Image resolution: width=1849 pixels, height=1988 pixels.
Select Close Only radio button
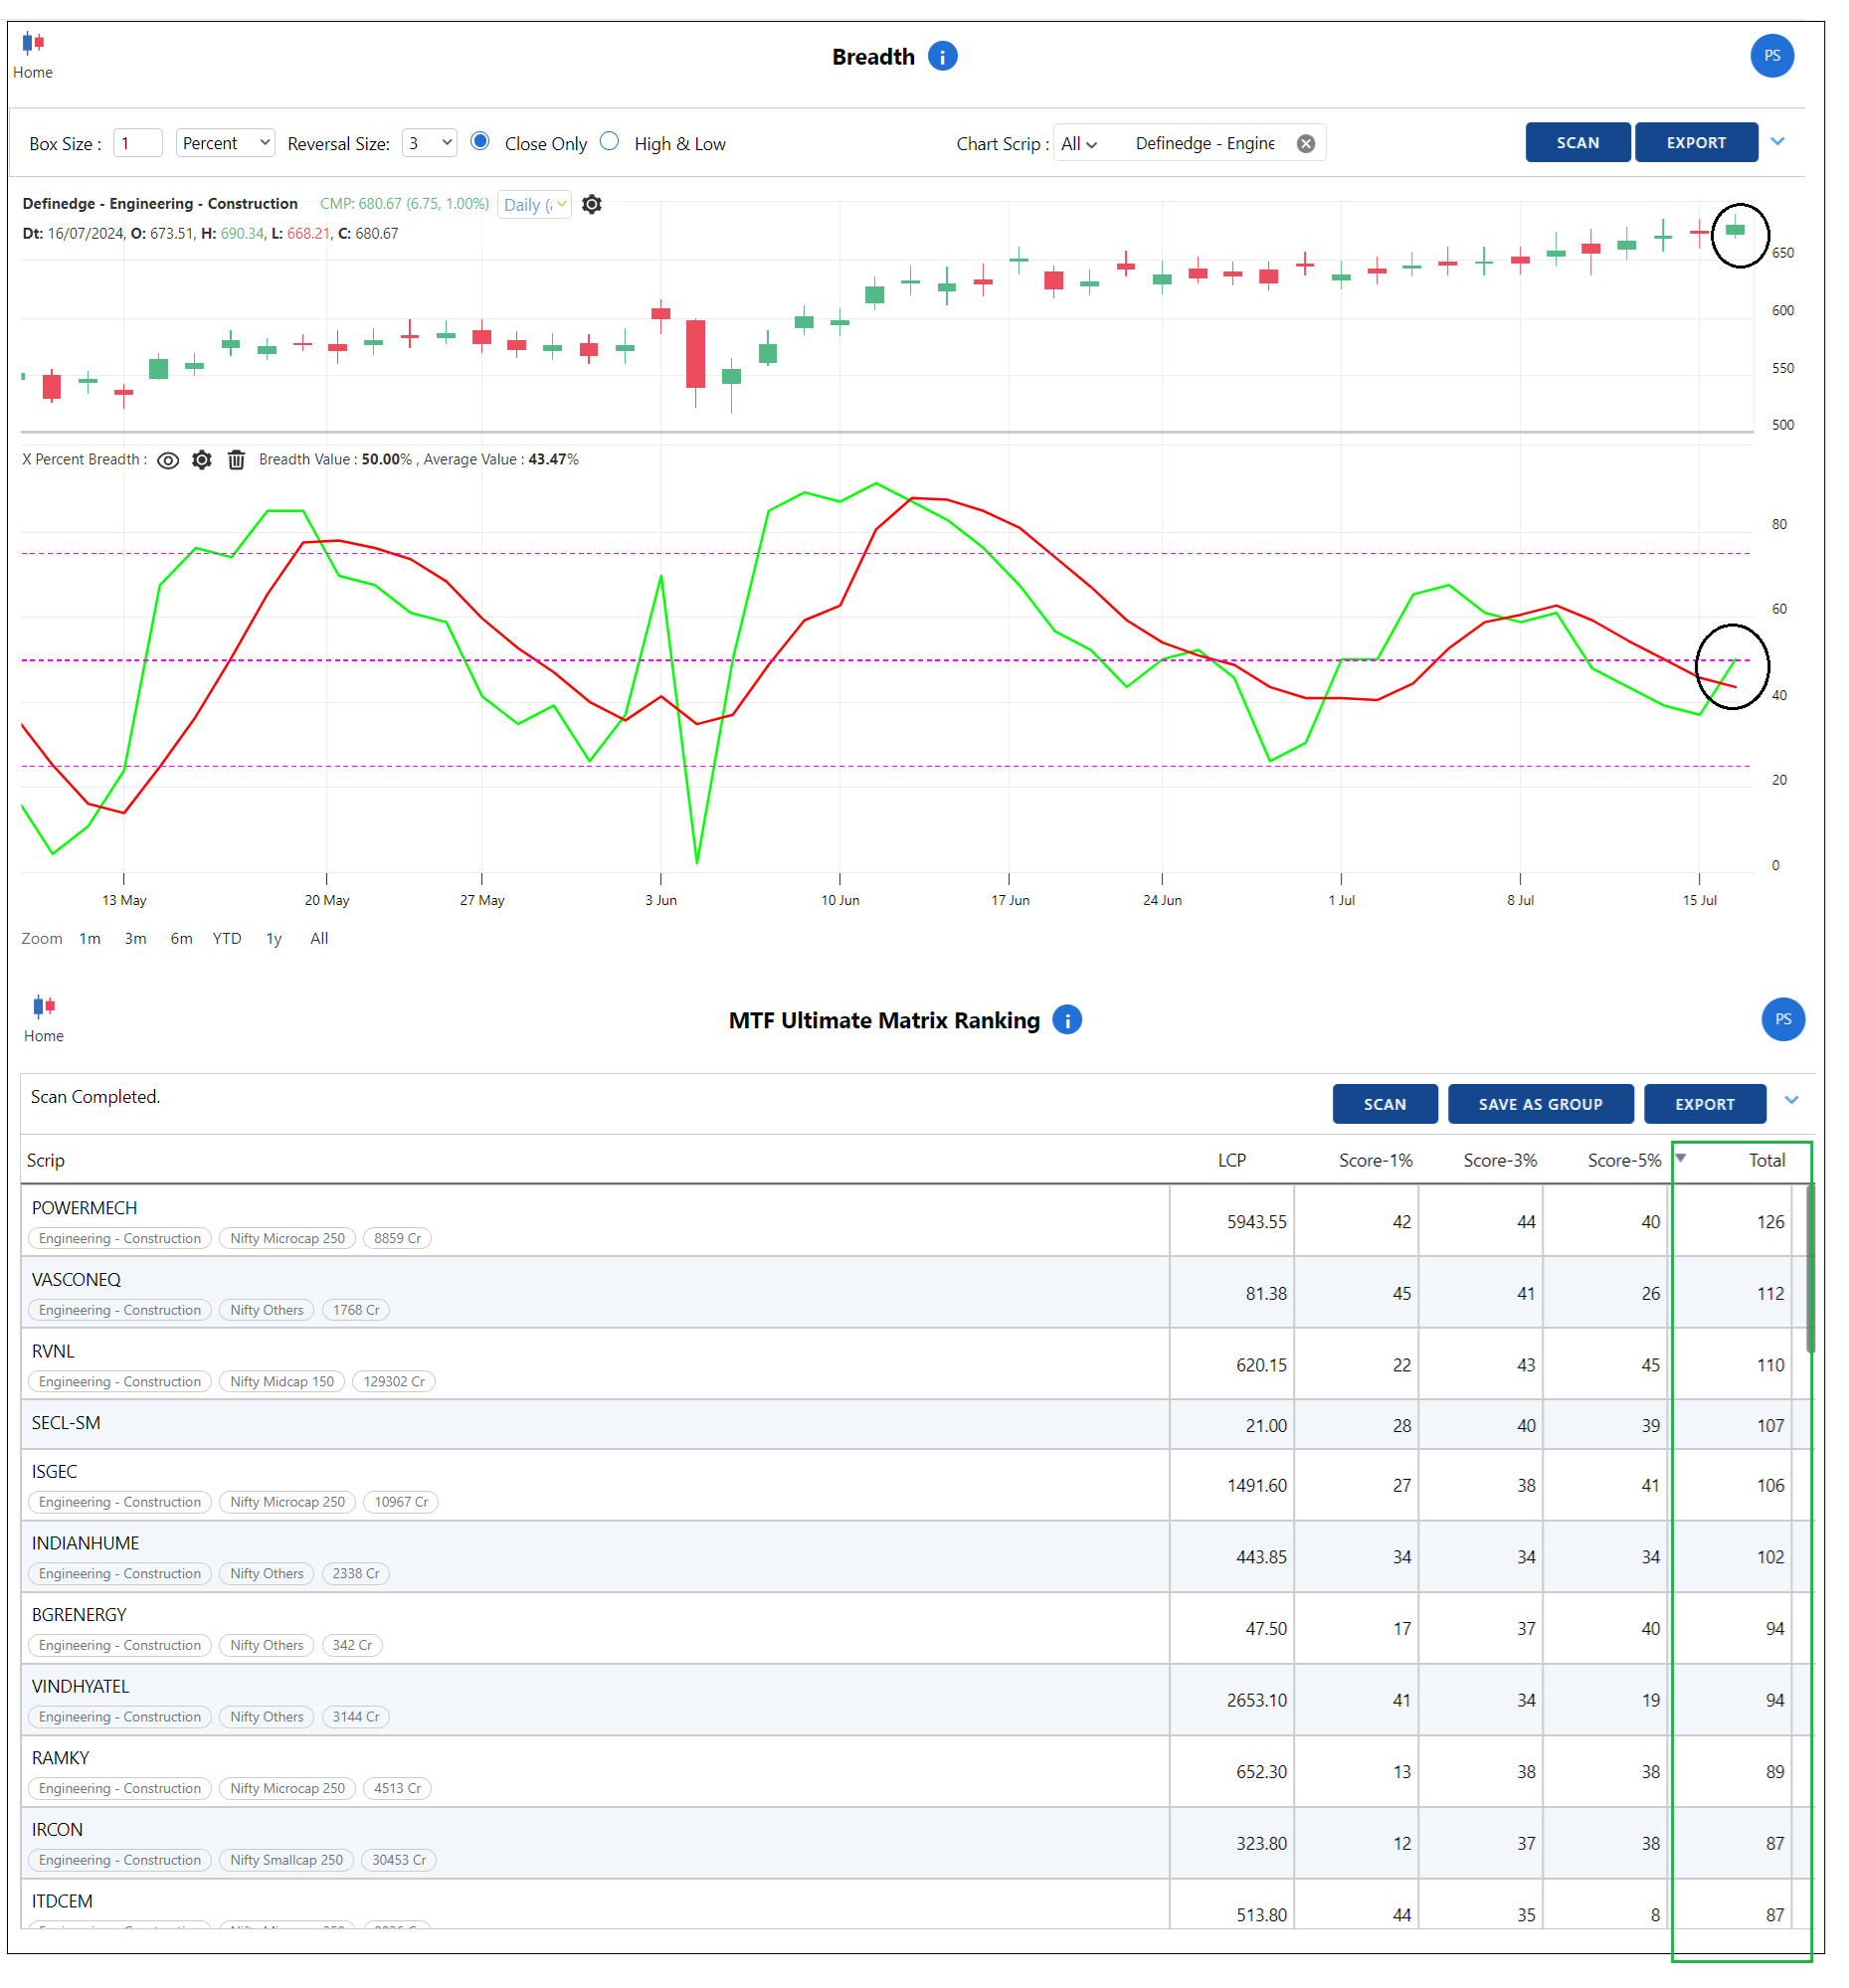[x=480, y=141]
